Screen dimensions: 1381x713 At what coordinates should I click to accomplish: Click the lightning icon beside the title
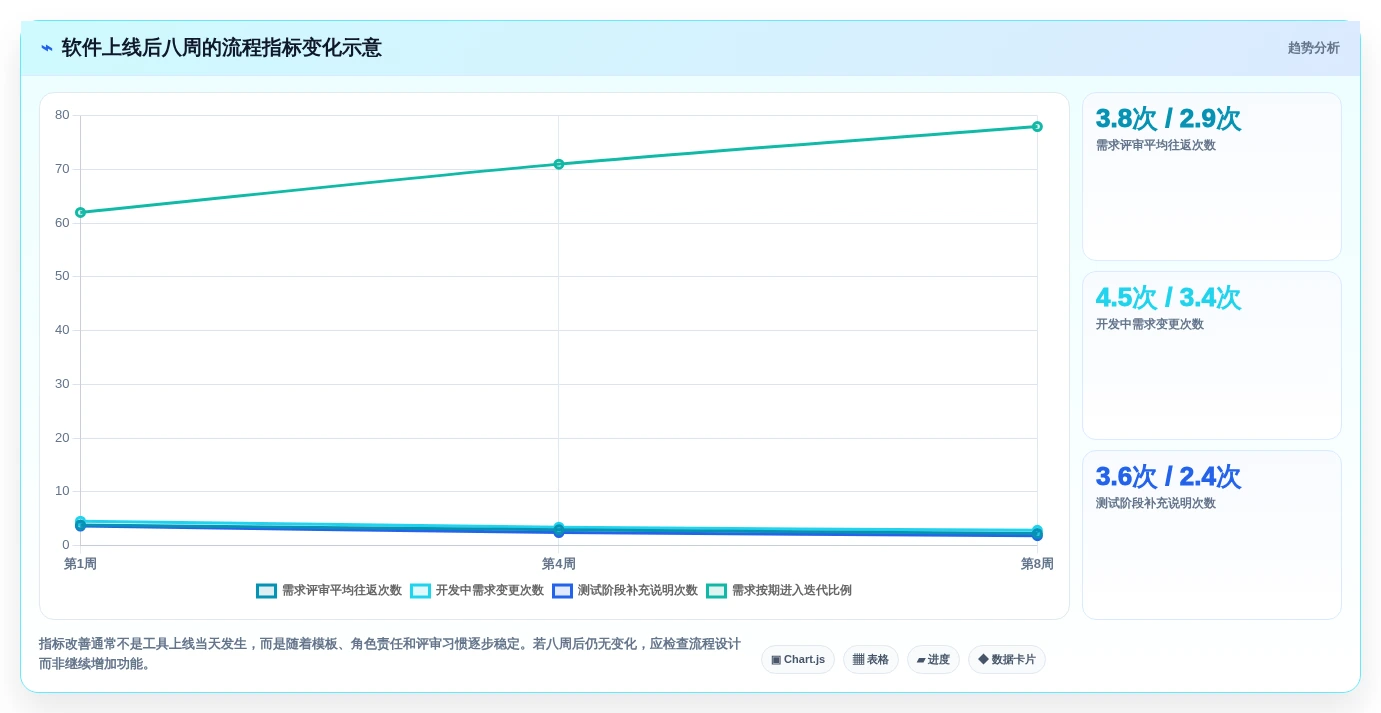(46, 48)
